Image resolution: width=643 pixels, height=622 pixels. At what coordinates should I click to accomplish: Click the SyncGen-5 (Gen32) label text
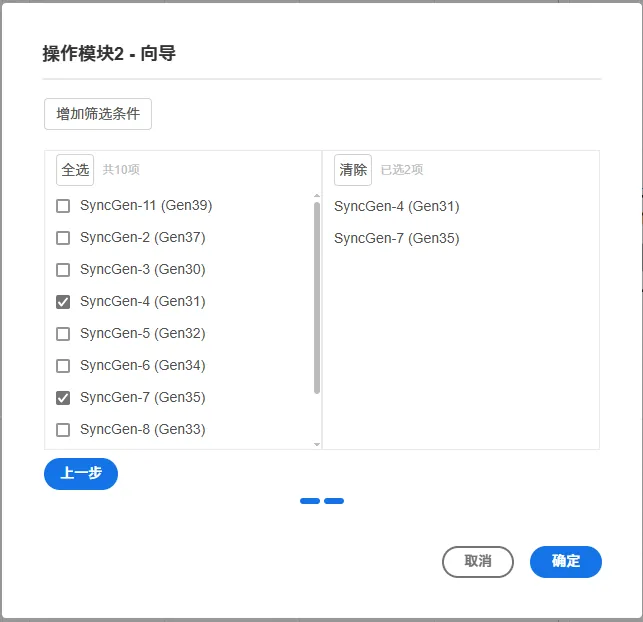tap(143, 333)
